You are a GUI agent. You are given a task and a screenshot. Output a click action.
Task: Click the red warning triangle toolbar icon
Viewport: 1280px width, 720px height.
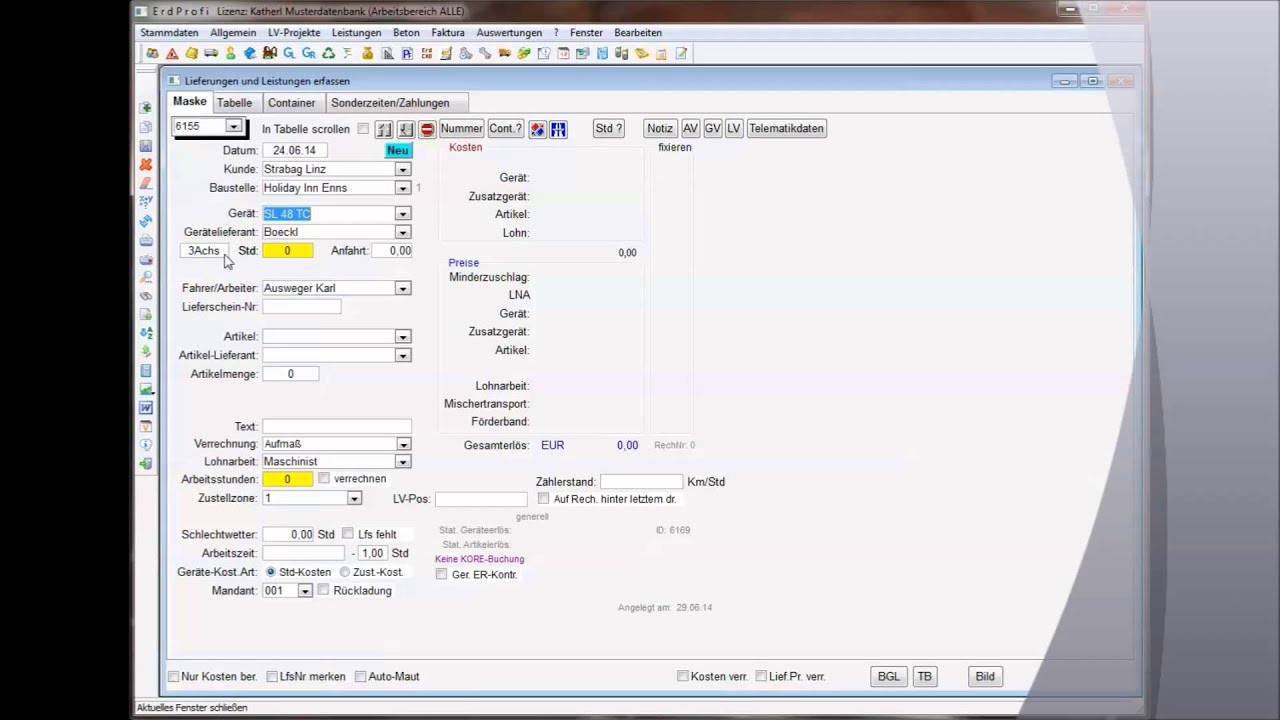172,53
